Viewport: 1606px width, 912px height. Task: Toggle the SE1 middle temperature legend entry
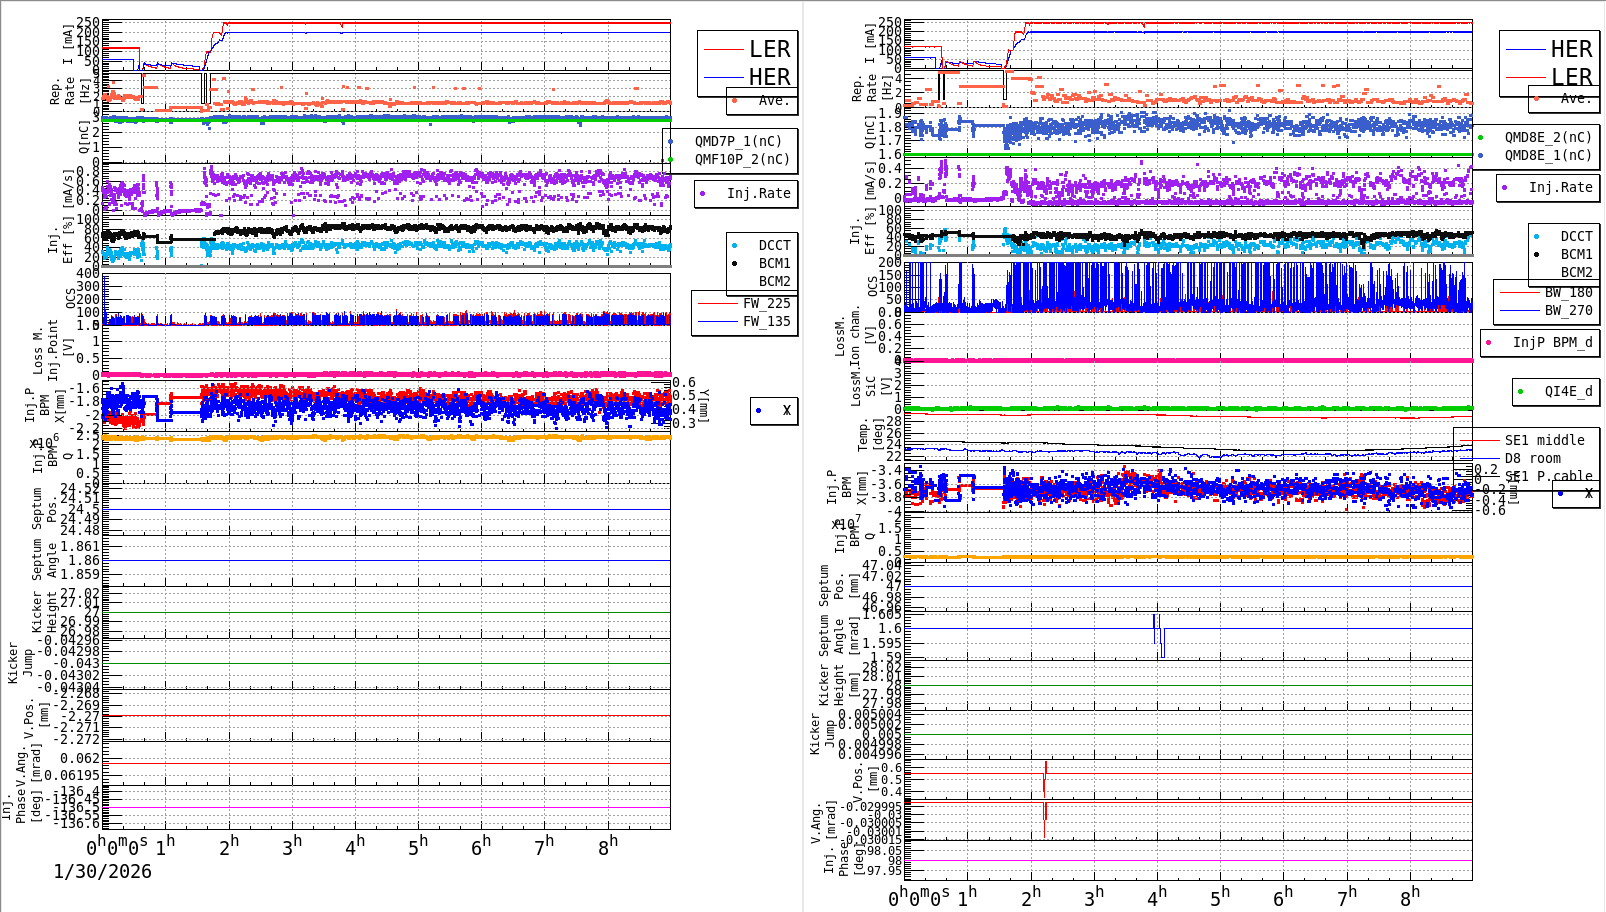tap(1548, 440)
